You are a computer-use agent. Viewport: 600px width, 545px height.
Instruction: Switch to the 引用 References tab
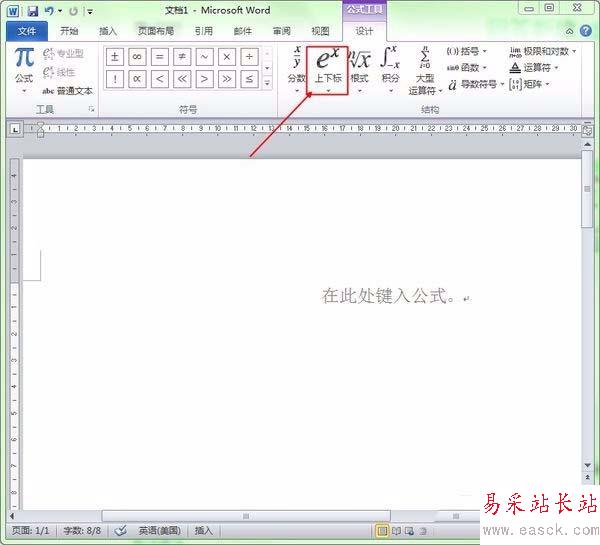[x=204, y=31]
